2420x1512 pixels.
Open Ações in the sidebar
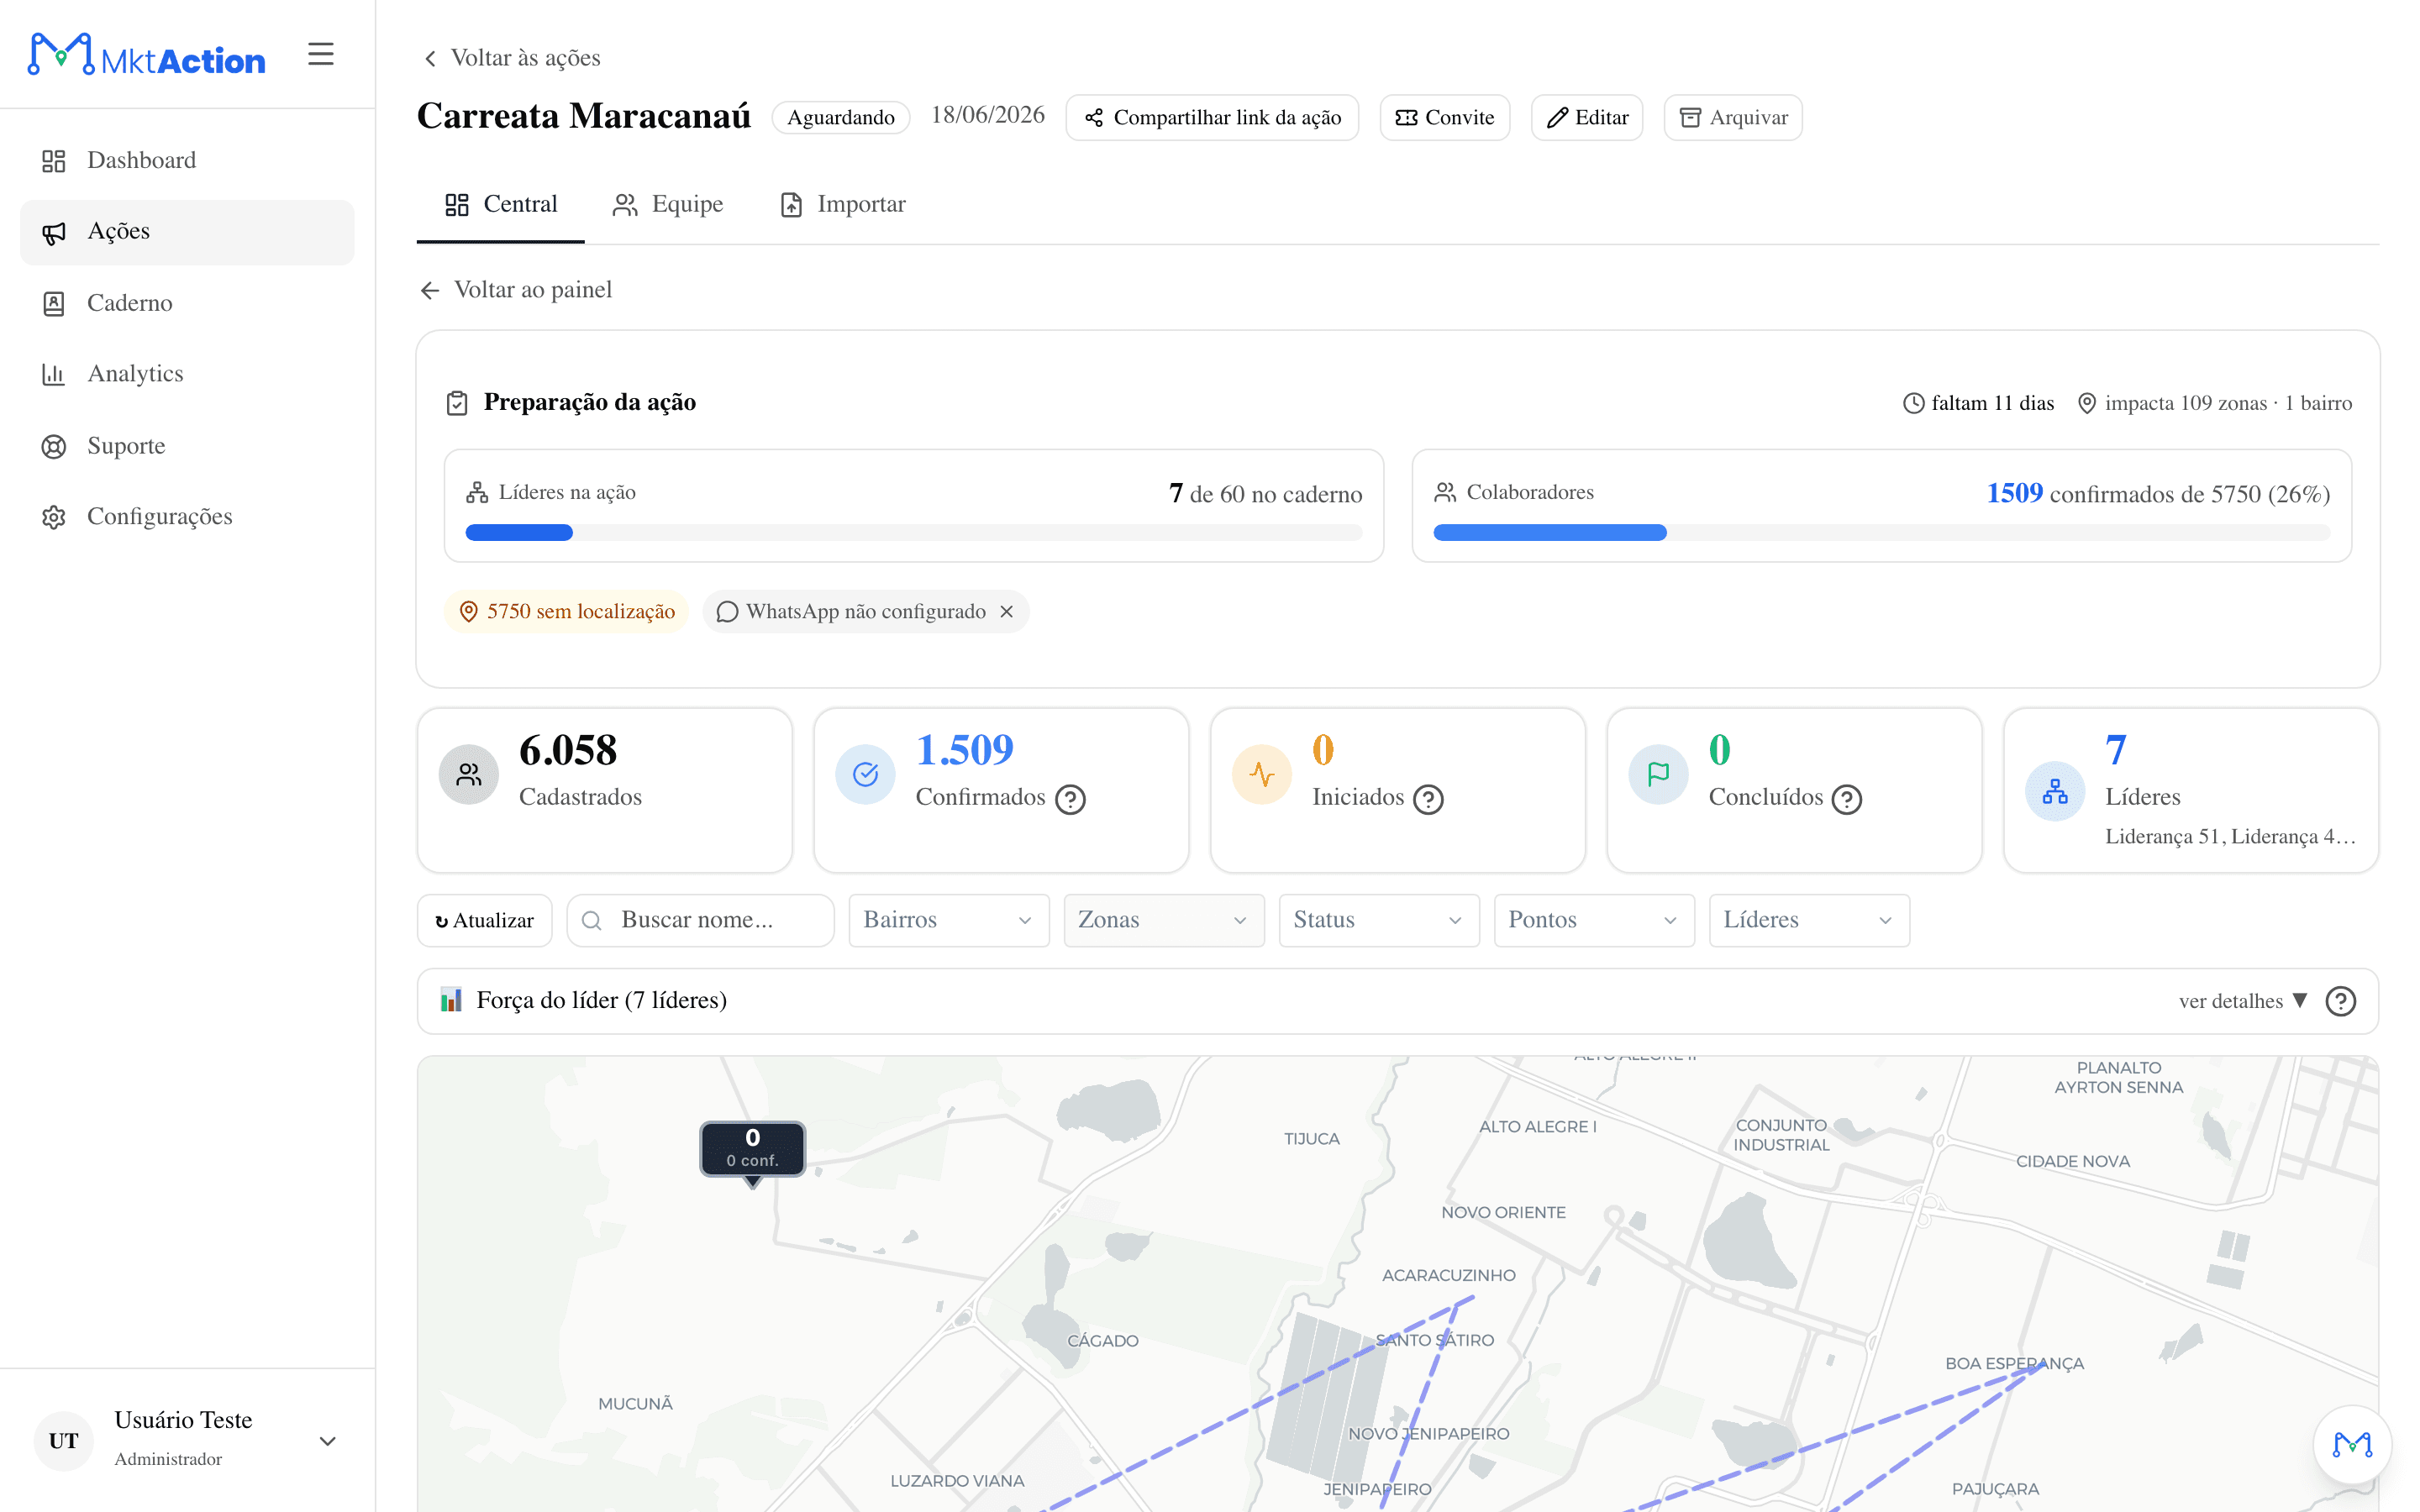pyautogui.click(x=187, y=232)
